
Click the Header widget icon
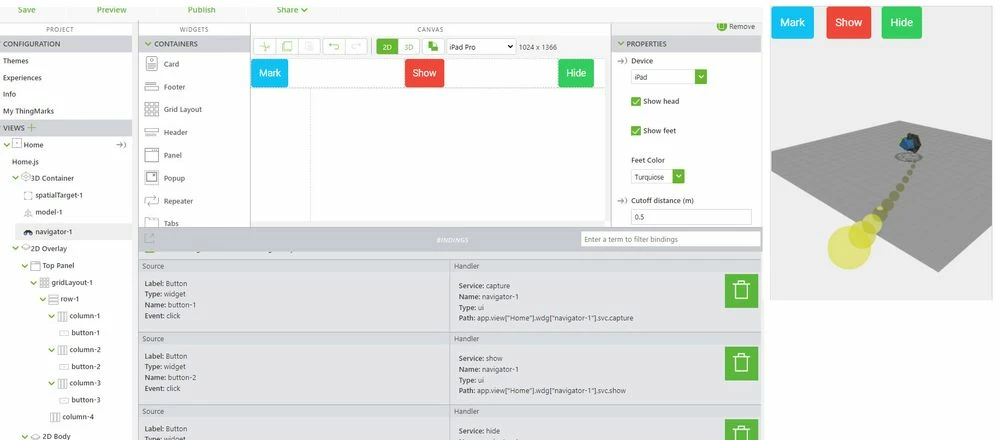tap(152, 132)
